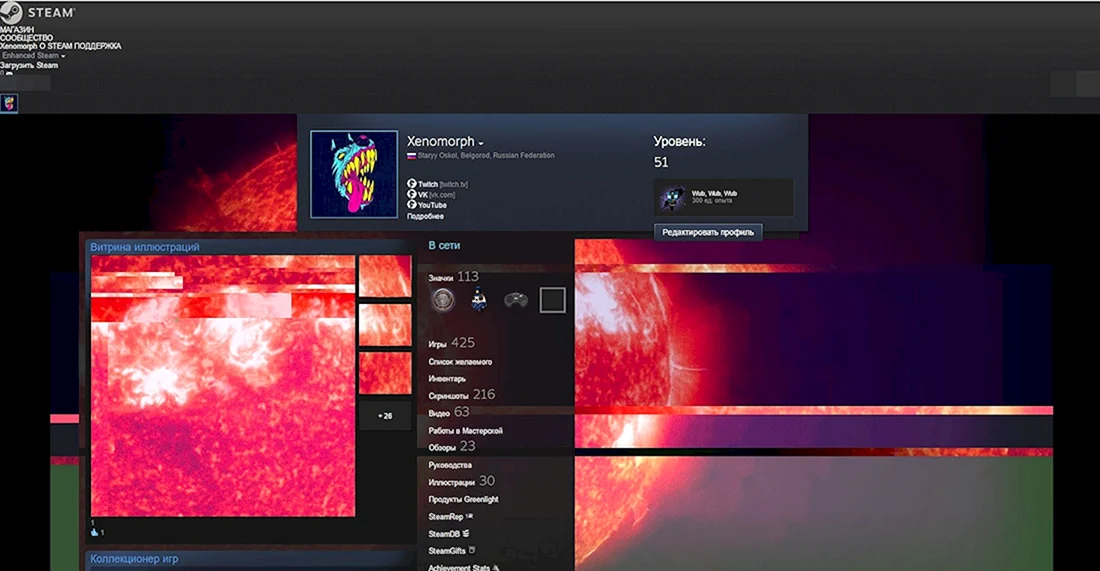Open the СООБЩЕСТВО menu
The width and height of the screenshot is (1100, 571).
coord(27,38)
